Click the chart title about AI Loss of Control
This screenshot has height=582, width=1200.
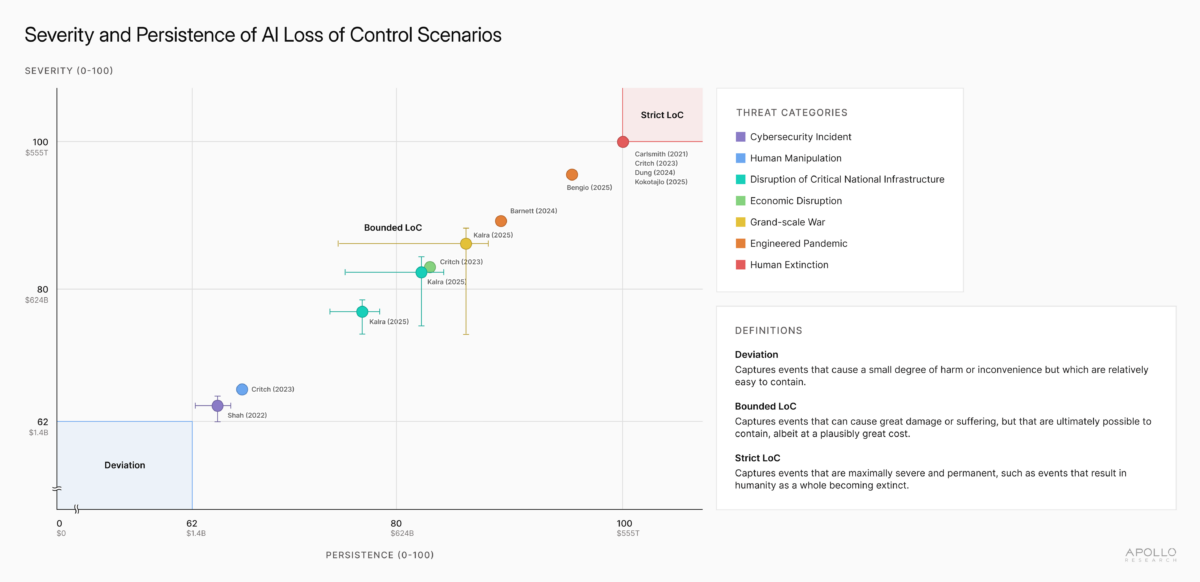(x=263, y=35)
